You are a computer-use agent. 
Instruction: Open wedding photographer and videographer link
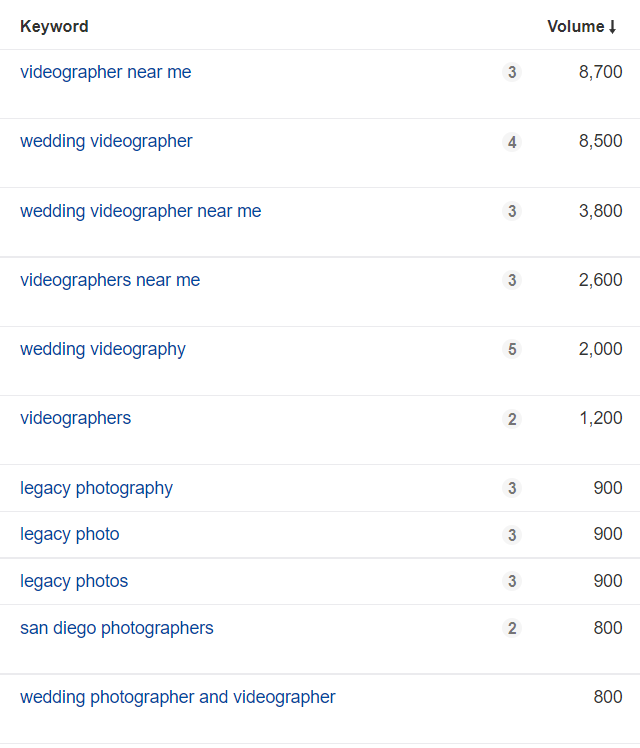point(178,697)
